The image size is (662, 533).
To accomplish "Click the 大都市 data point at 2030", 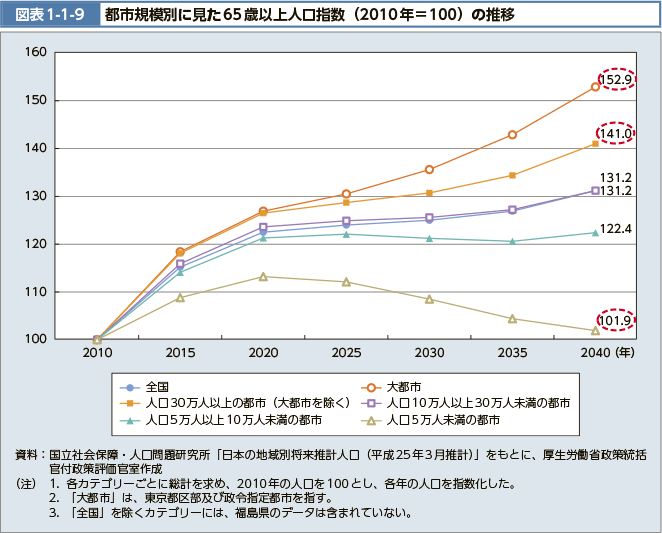I will (429, 170).
